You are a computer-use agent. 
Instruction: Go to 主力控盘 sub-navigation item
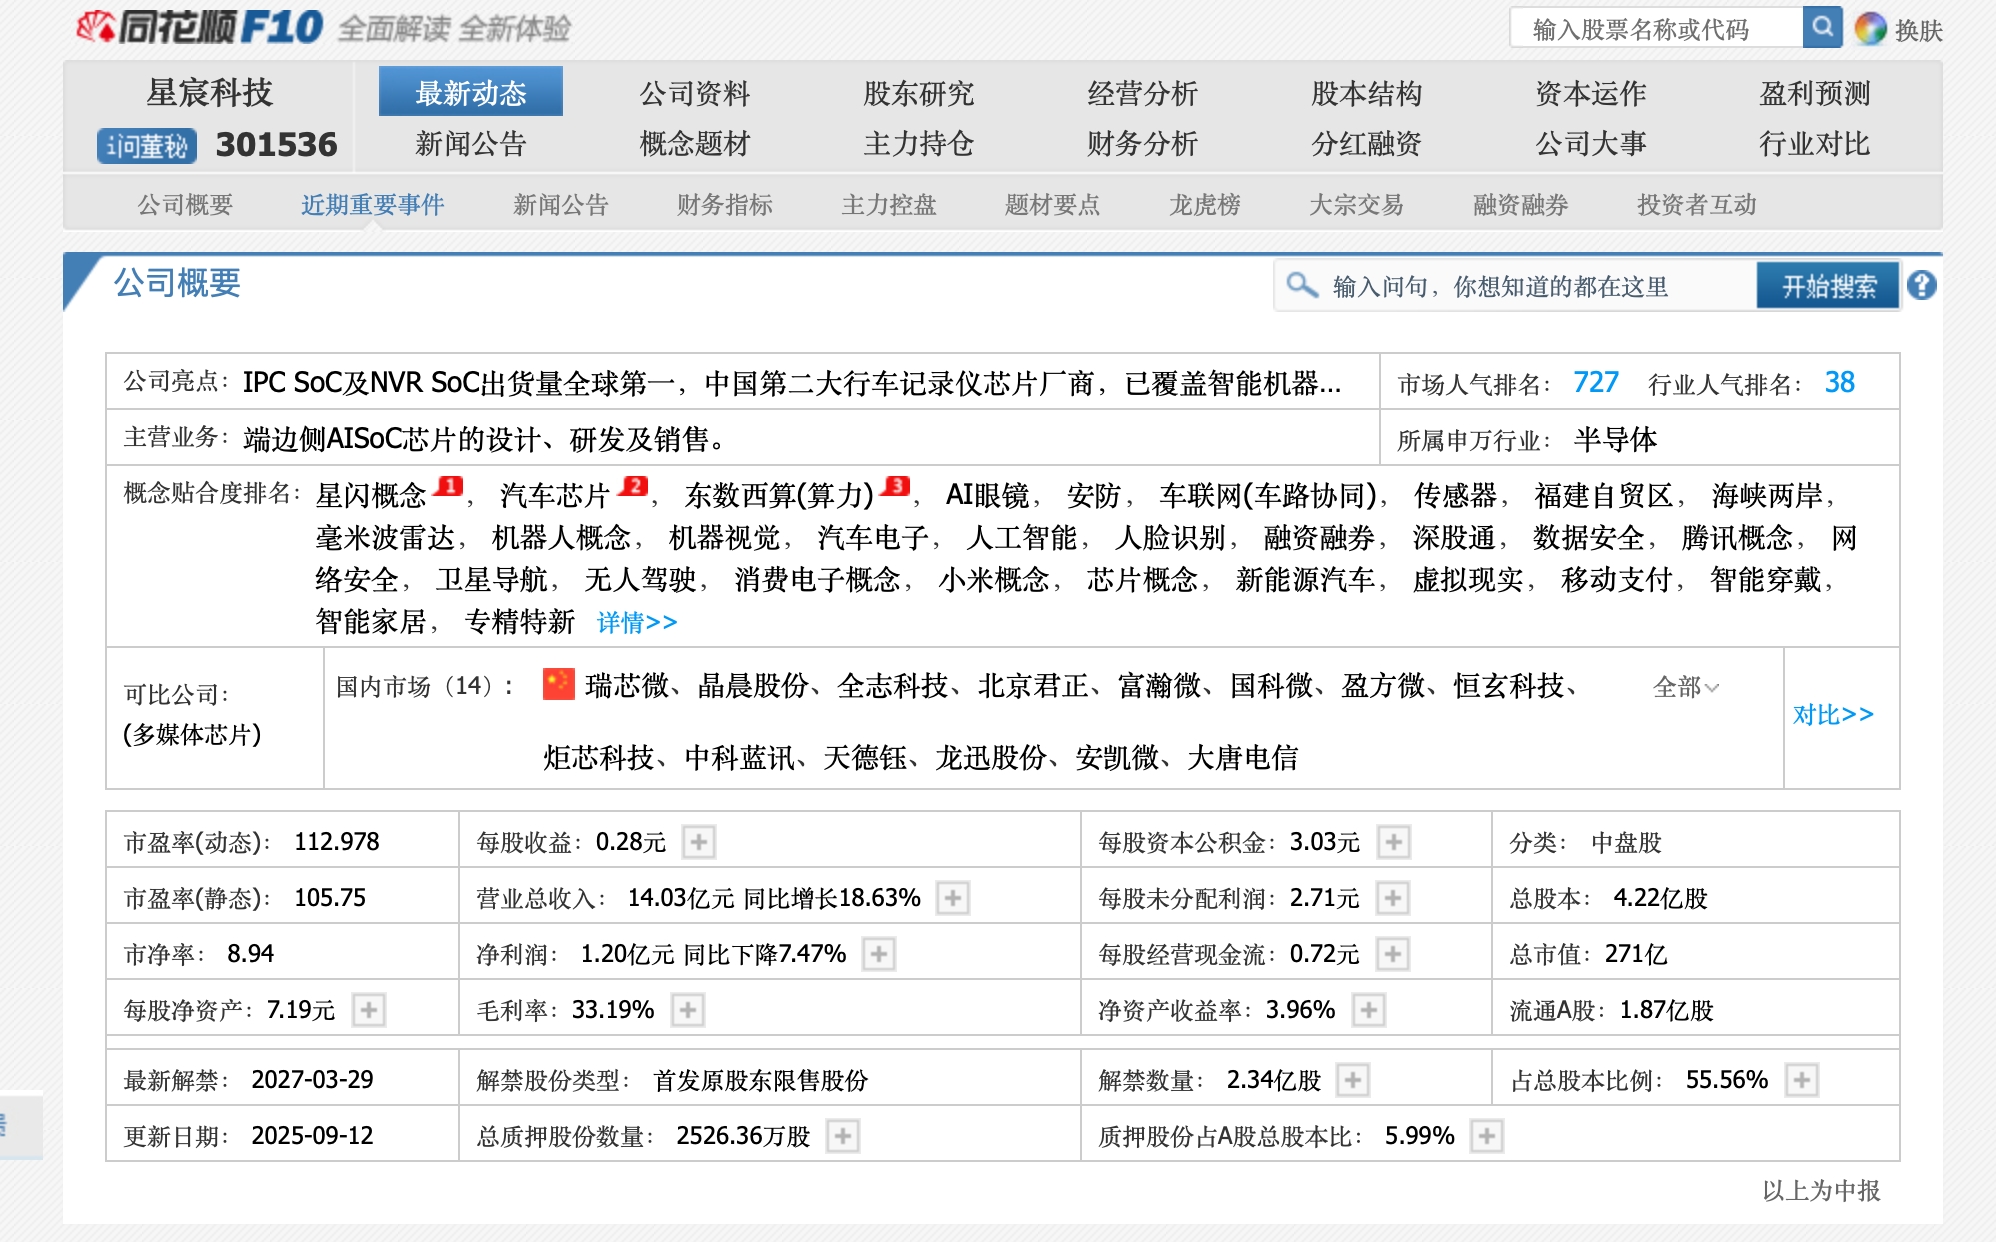tap(889, 205)
